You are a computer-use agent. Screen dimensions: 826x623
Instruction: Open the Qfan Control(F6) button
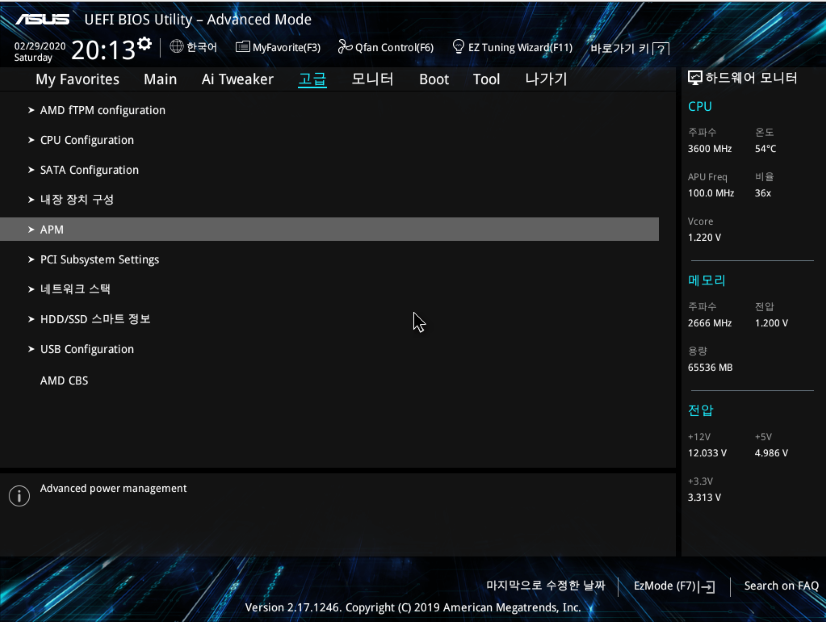point(386,47)
